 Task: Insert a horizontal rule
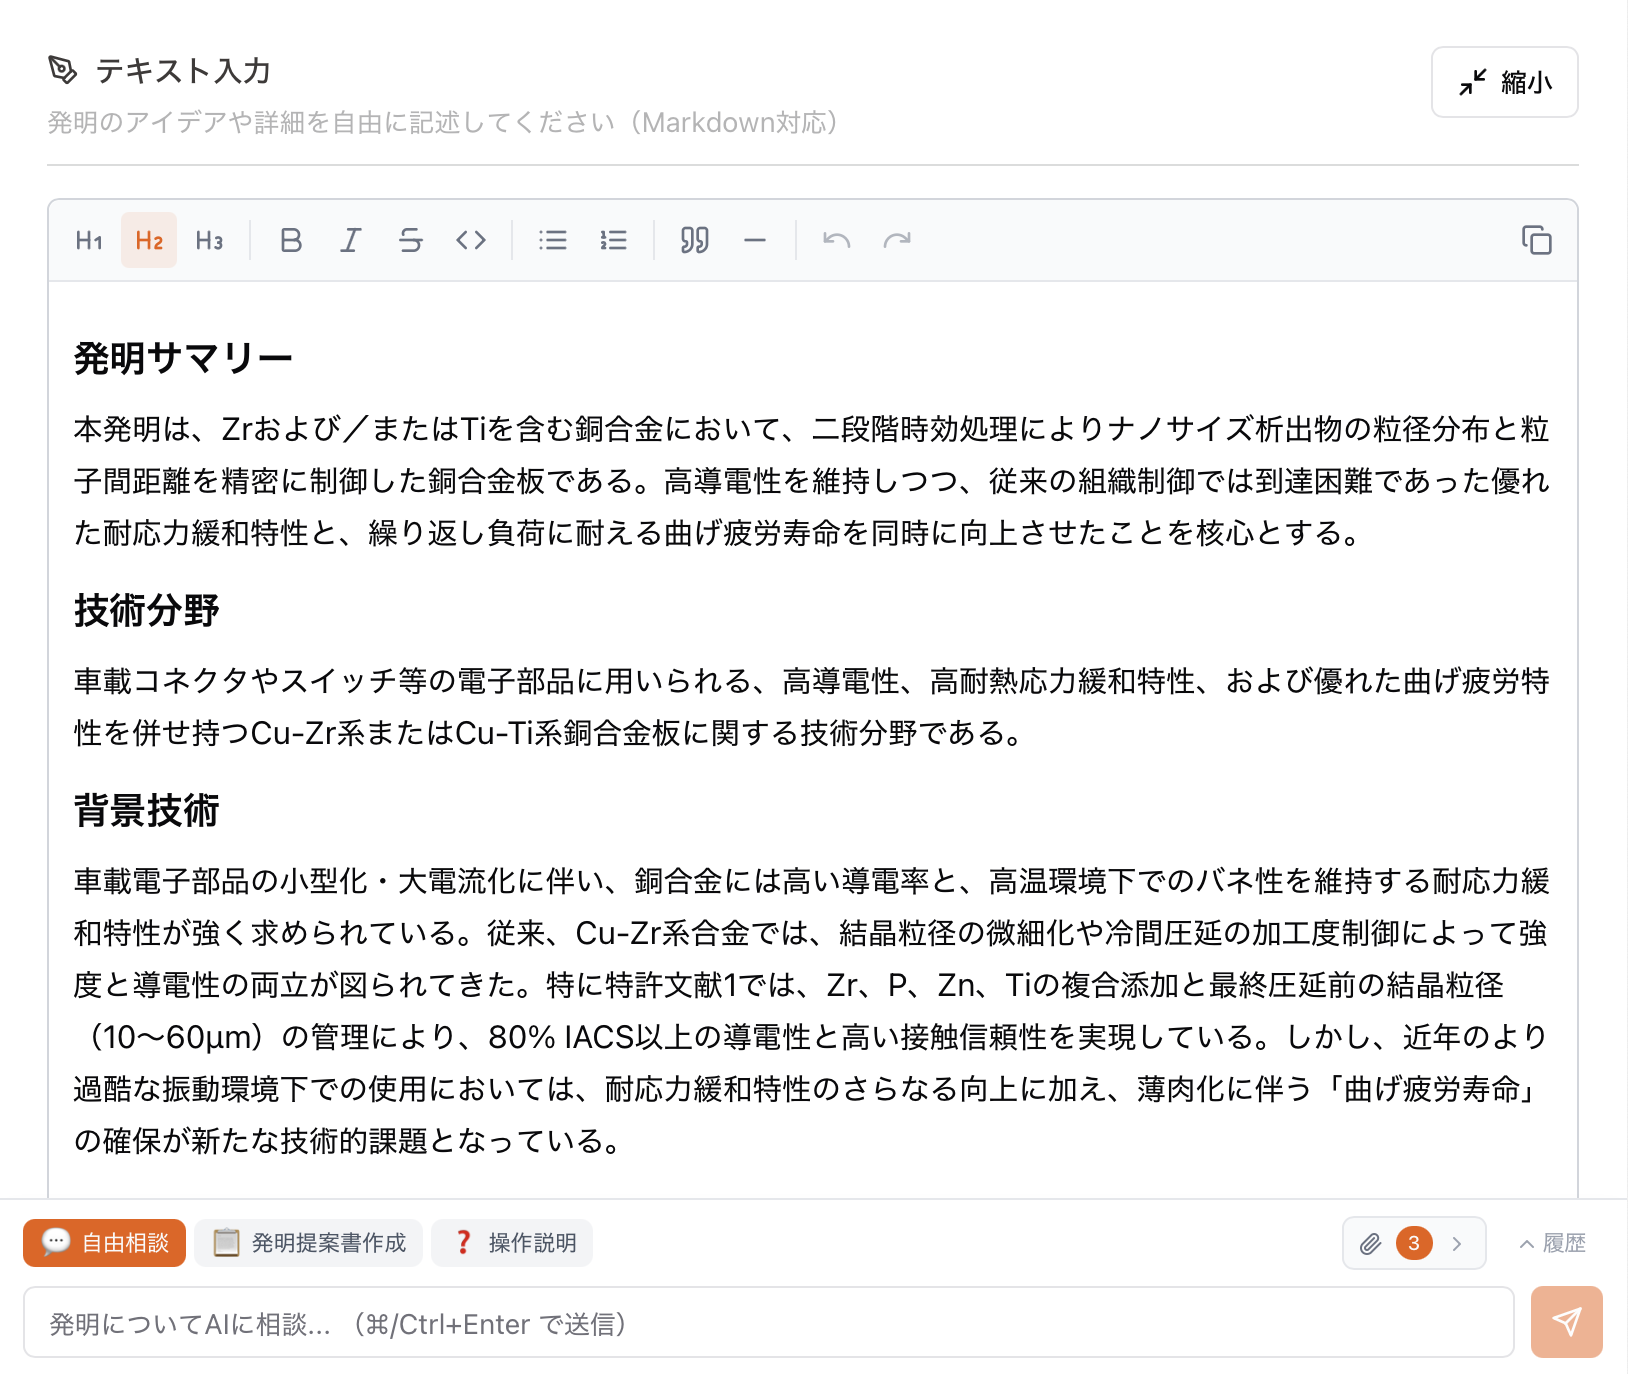coord(755,240)
